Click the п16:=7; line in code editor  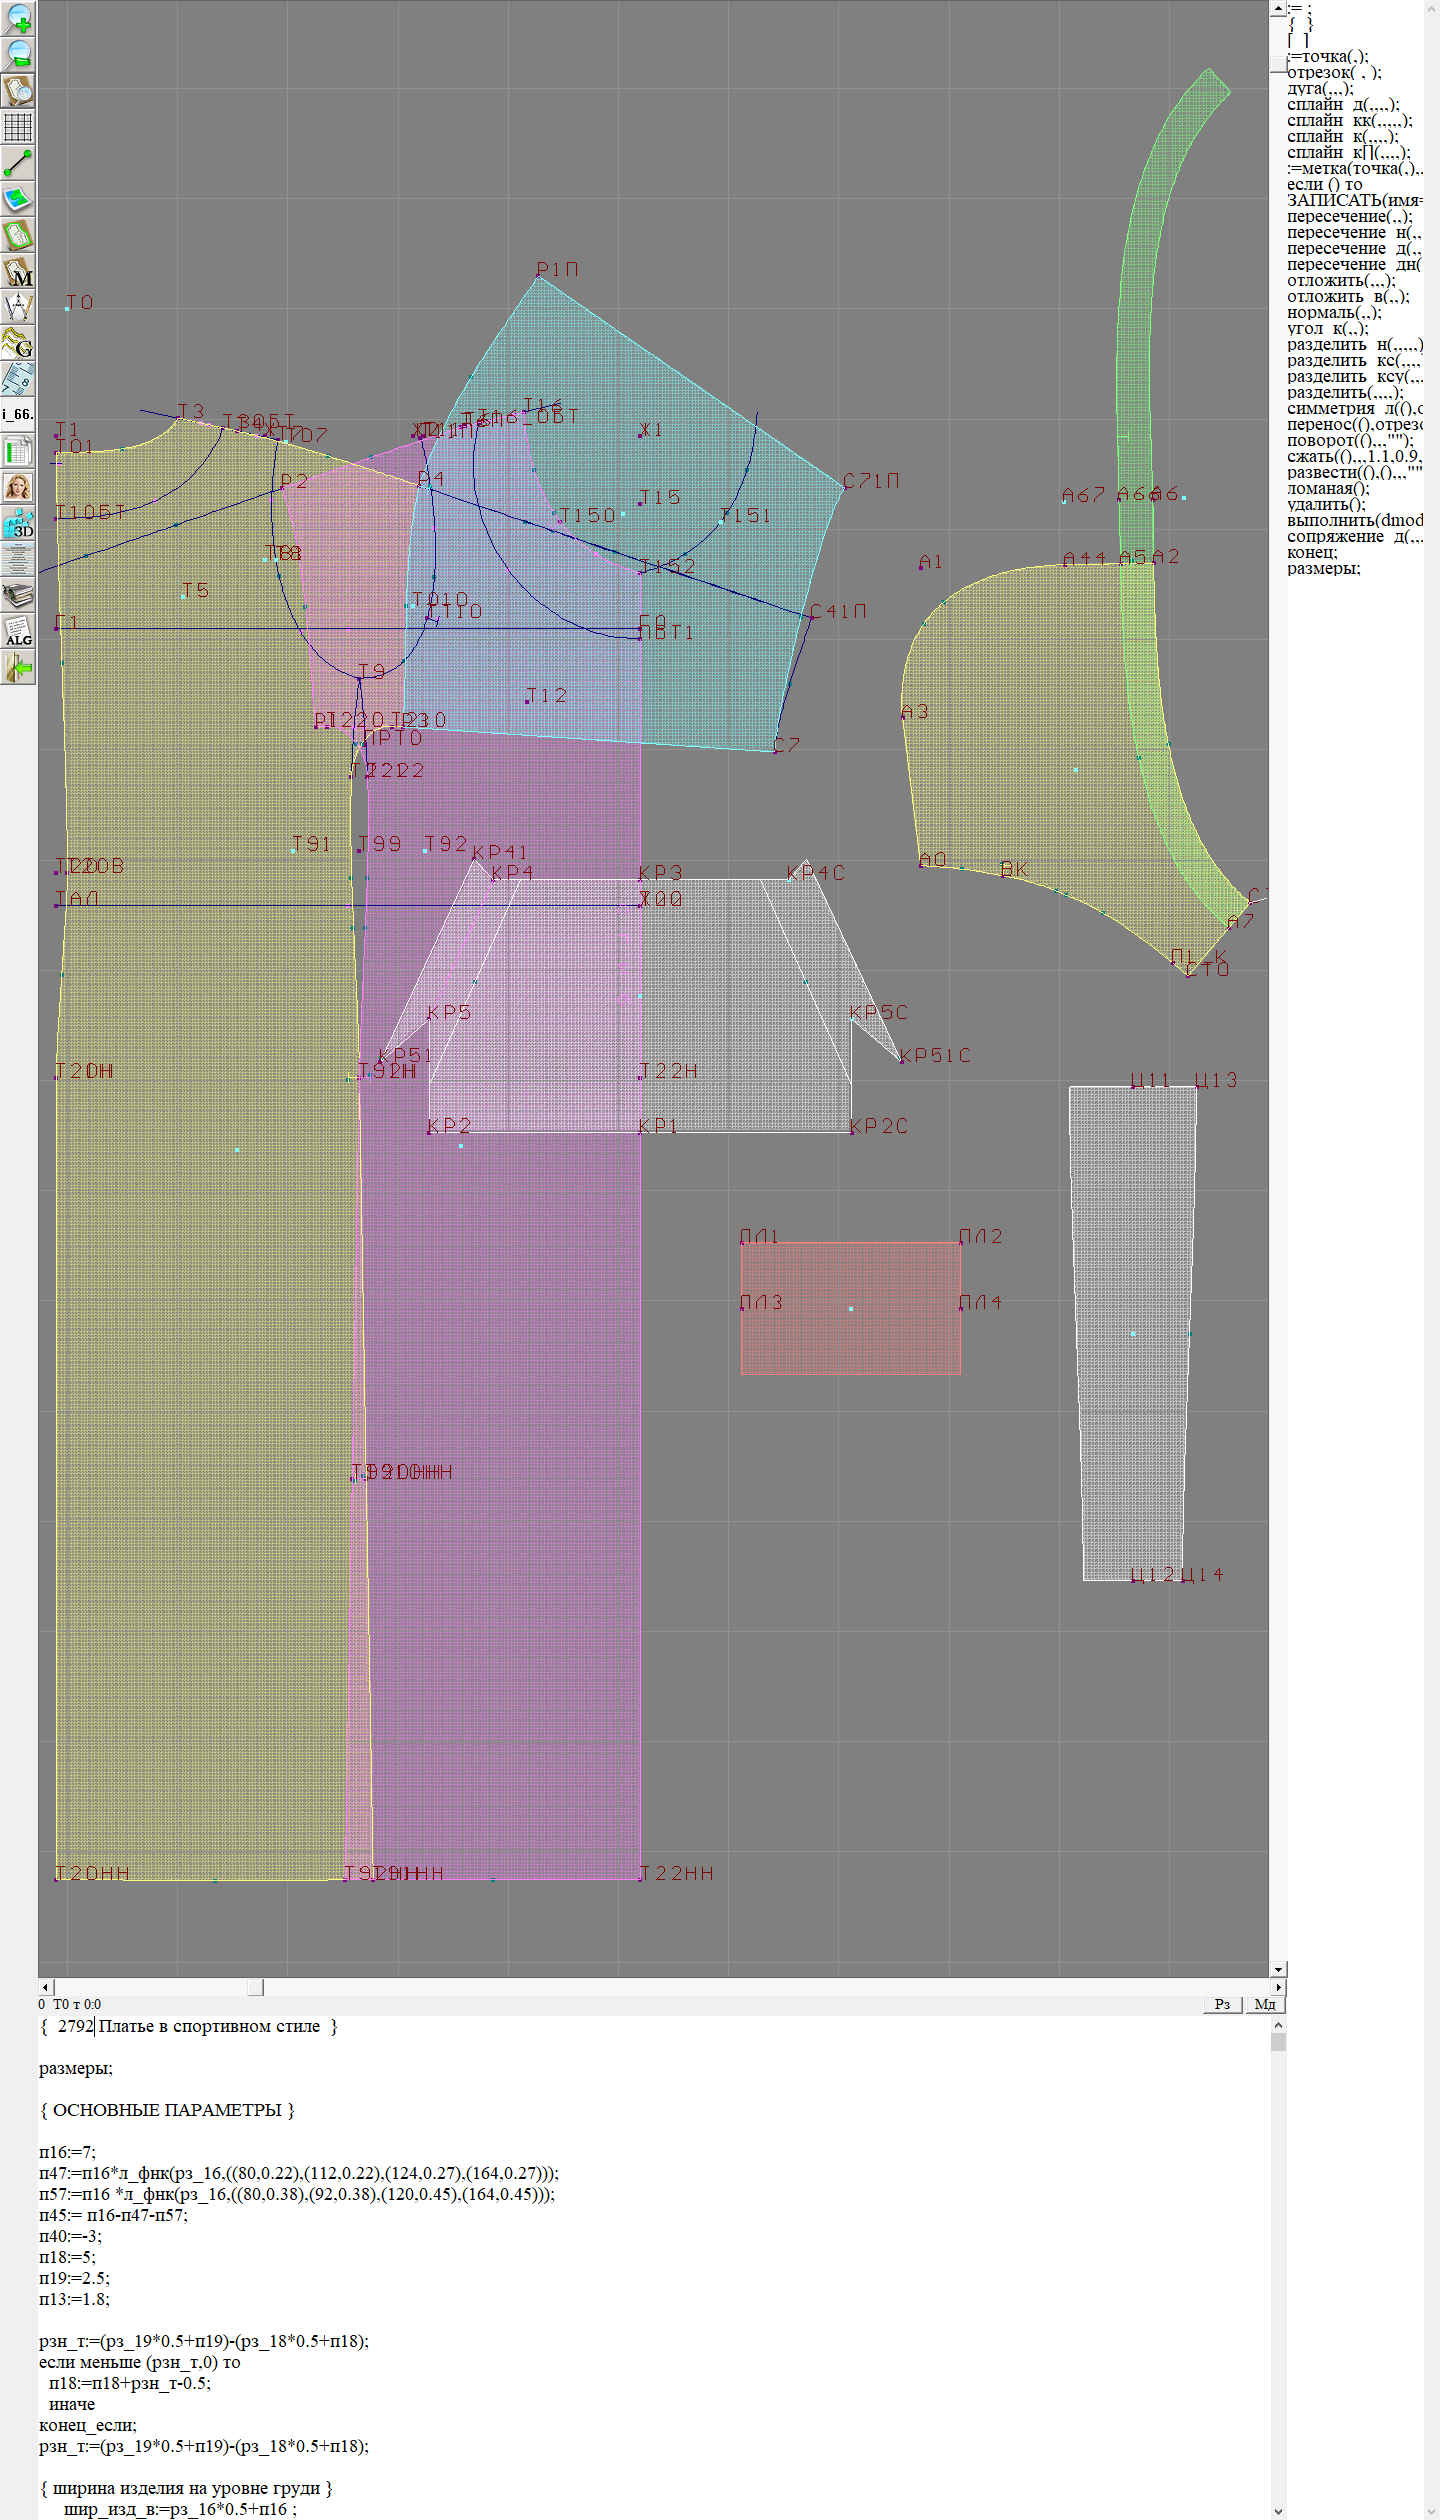point(67,2151)
